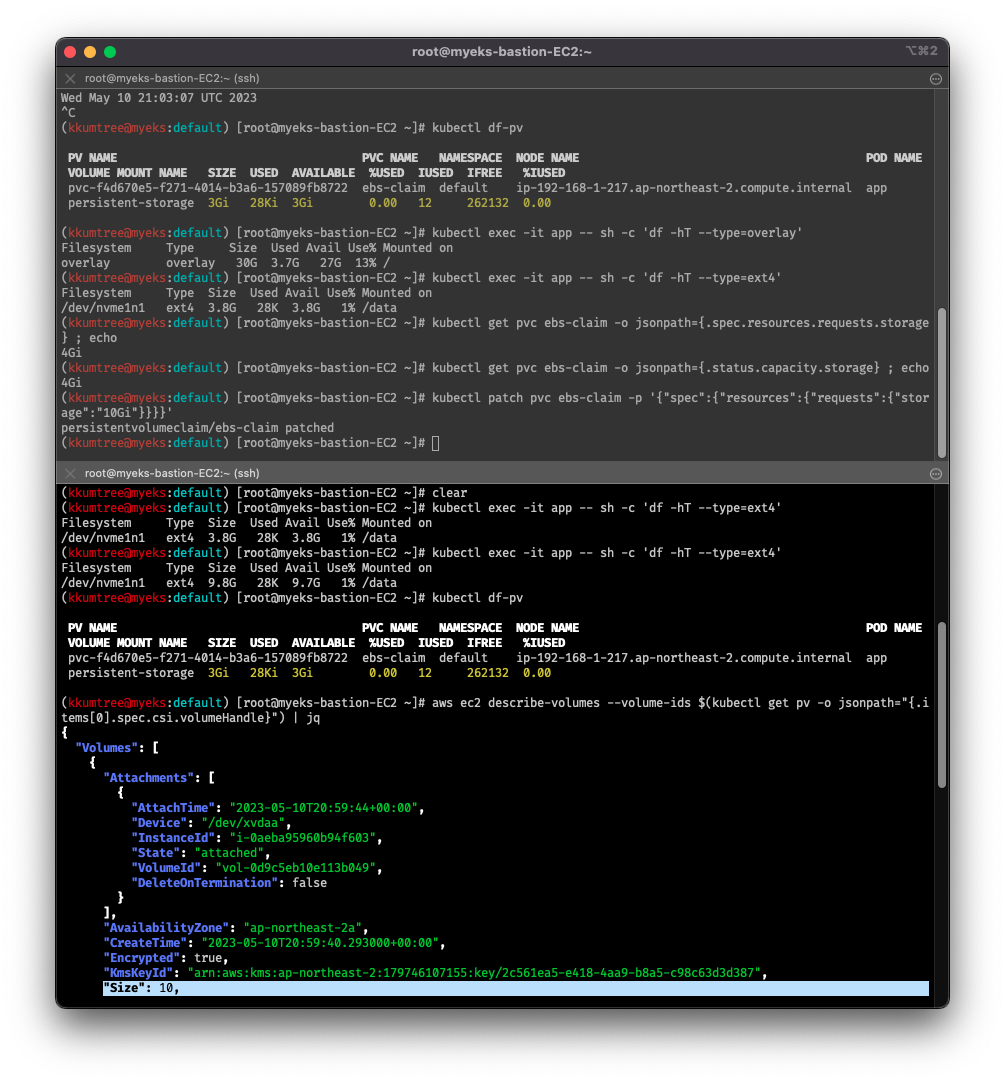Click the PV name in the bottom pane table
The image size is (1005, 1082).
[x=208, y=658]
